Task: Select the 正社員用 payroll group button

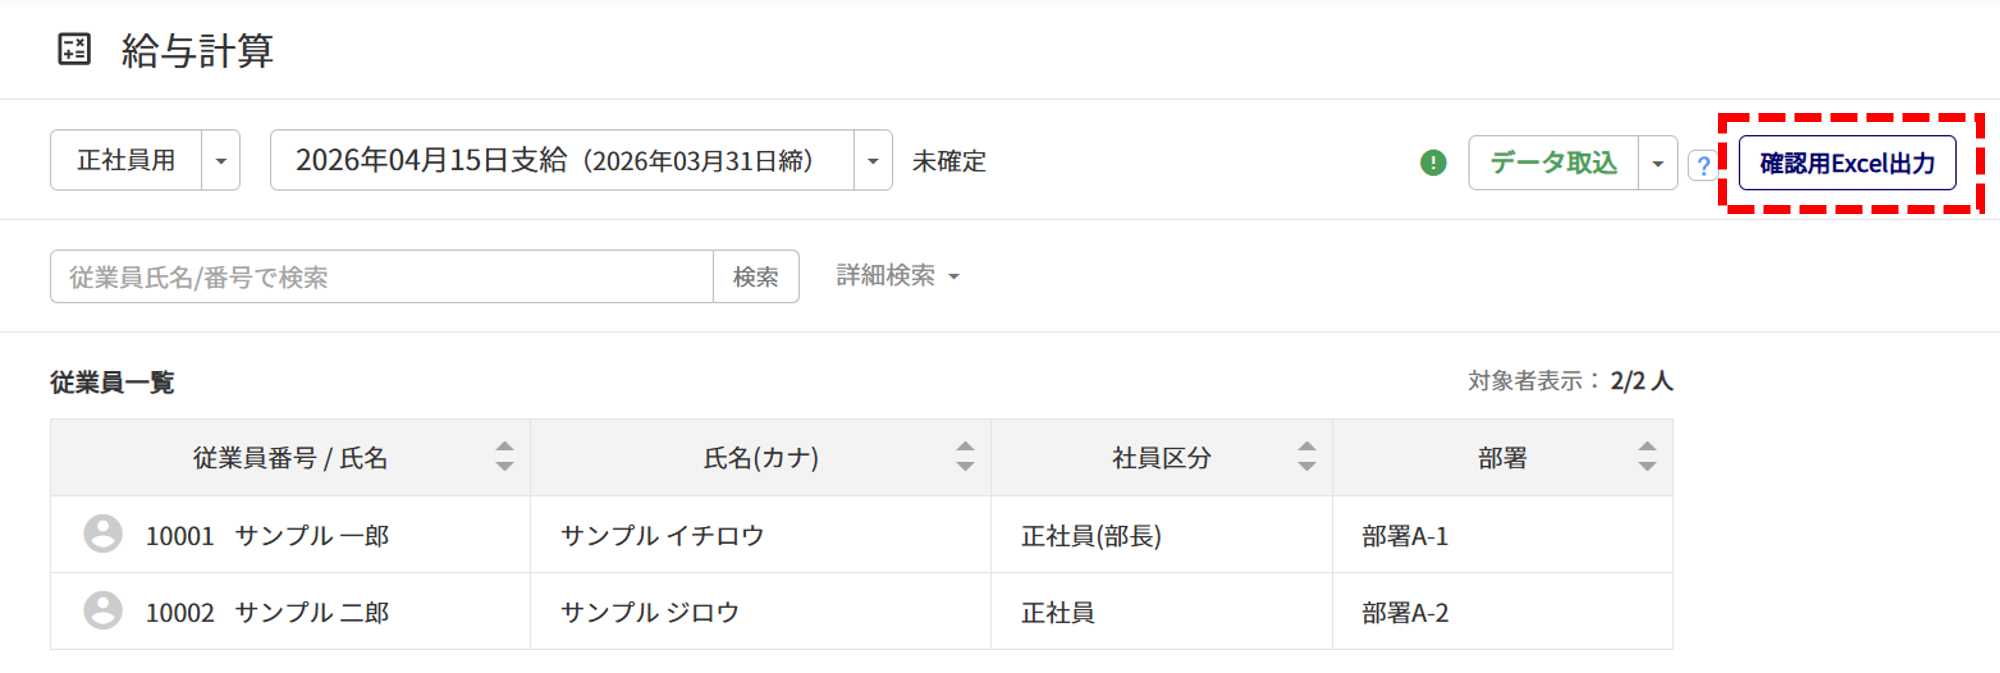Action: (126, 161)
